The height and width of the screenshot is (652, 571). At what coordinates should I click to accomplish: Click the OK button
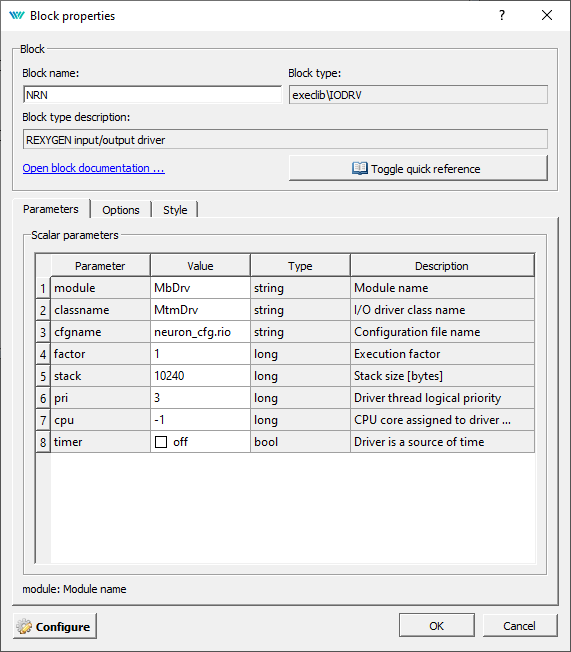(437, 626)
